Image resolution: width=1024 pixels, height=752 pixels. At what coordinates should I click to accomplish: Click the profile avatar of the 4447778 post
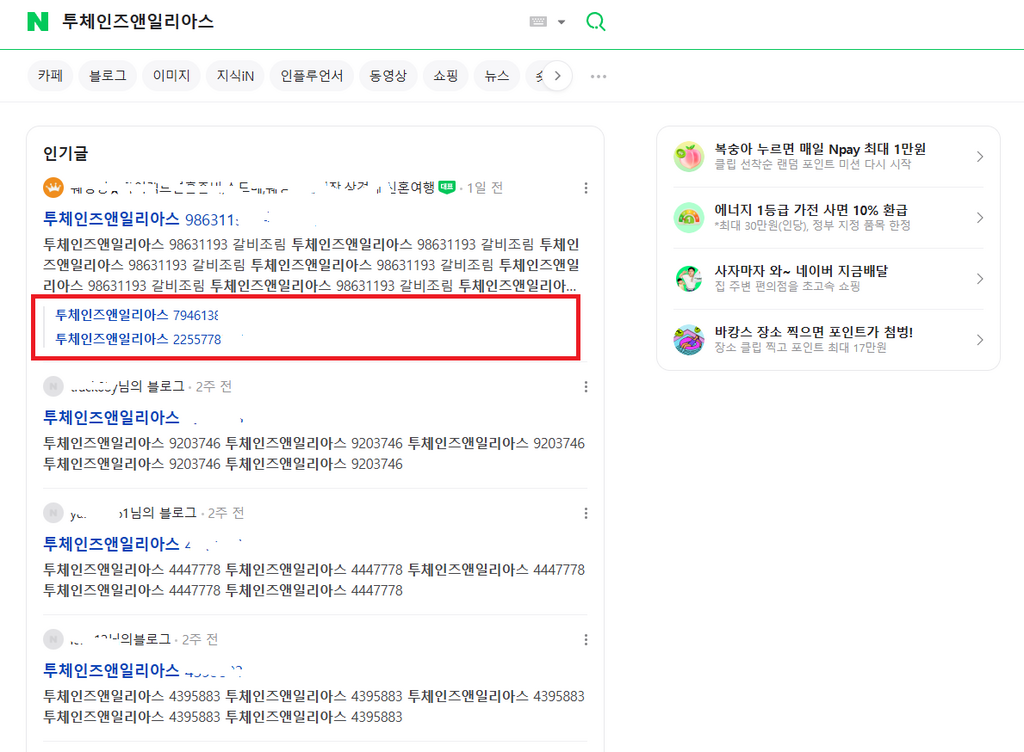54,513
